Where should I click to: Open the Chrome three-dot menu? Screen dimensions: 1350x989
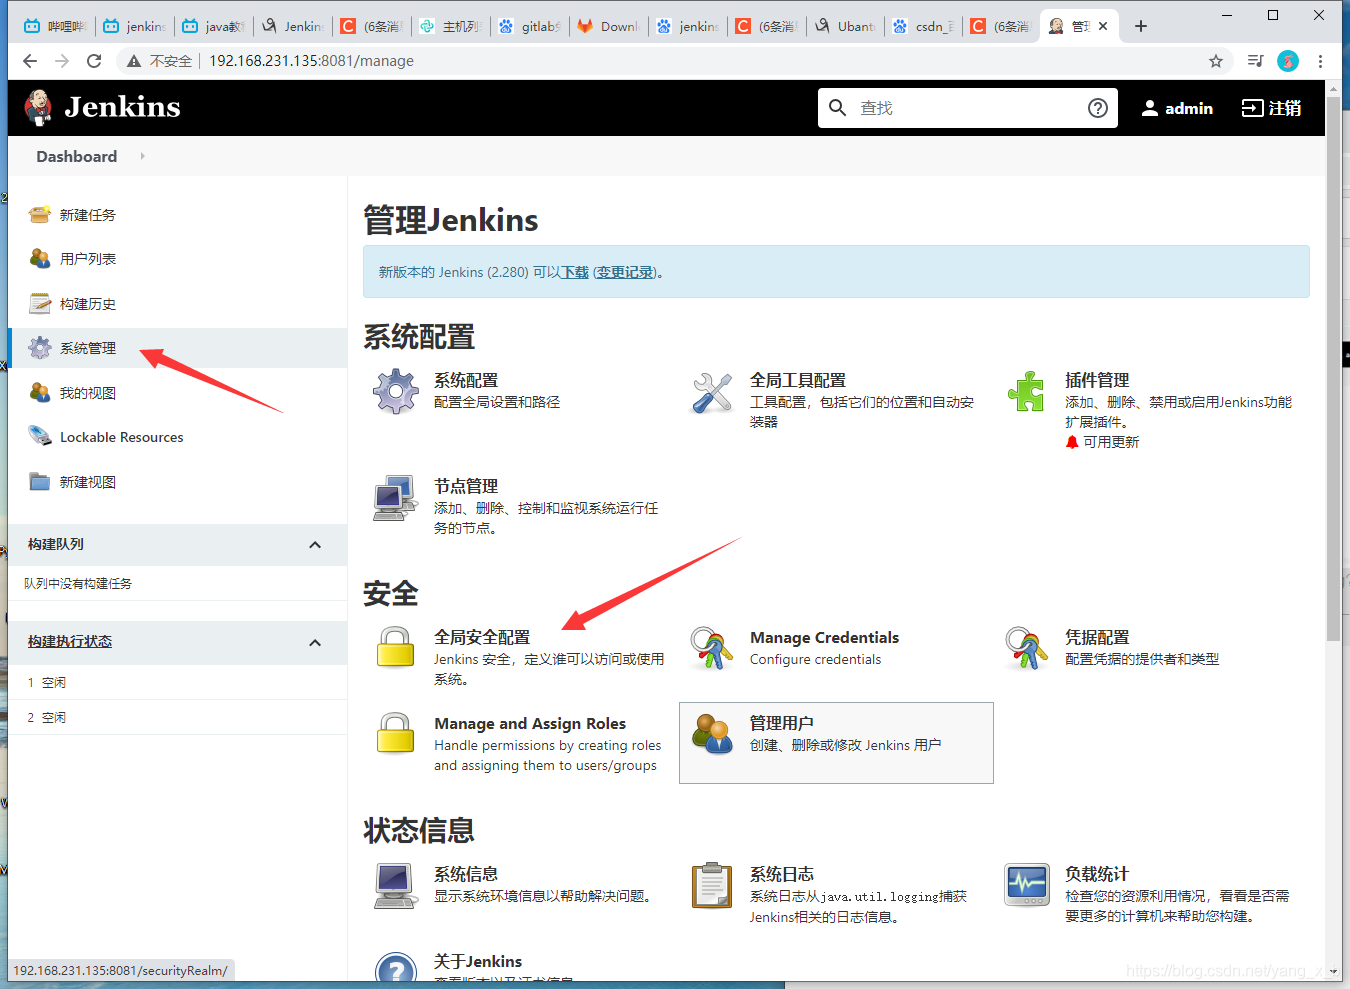[x=1320, y=61]
